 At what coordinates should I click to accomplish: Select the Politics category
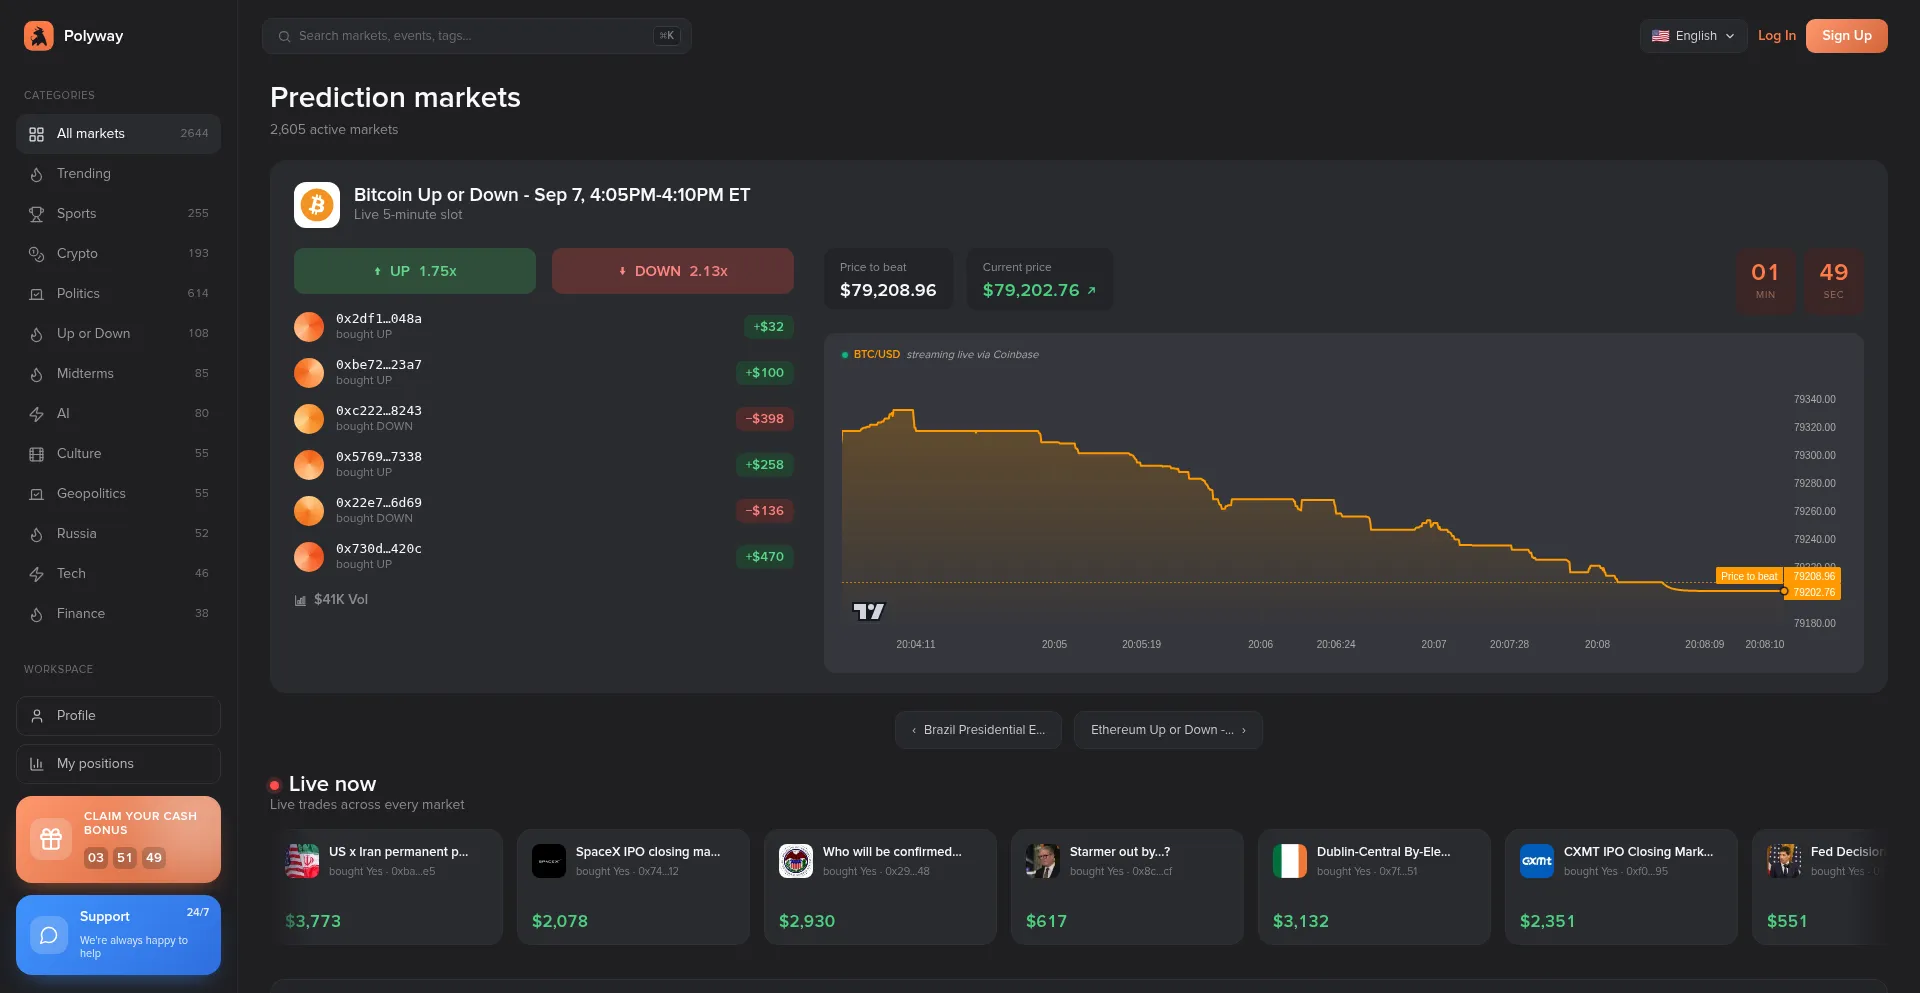click(118, 294)
